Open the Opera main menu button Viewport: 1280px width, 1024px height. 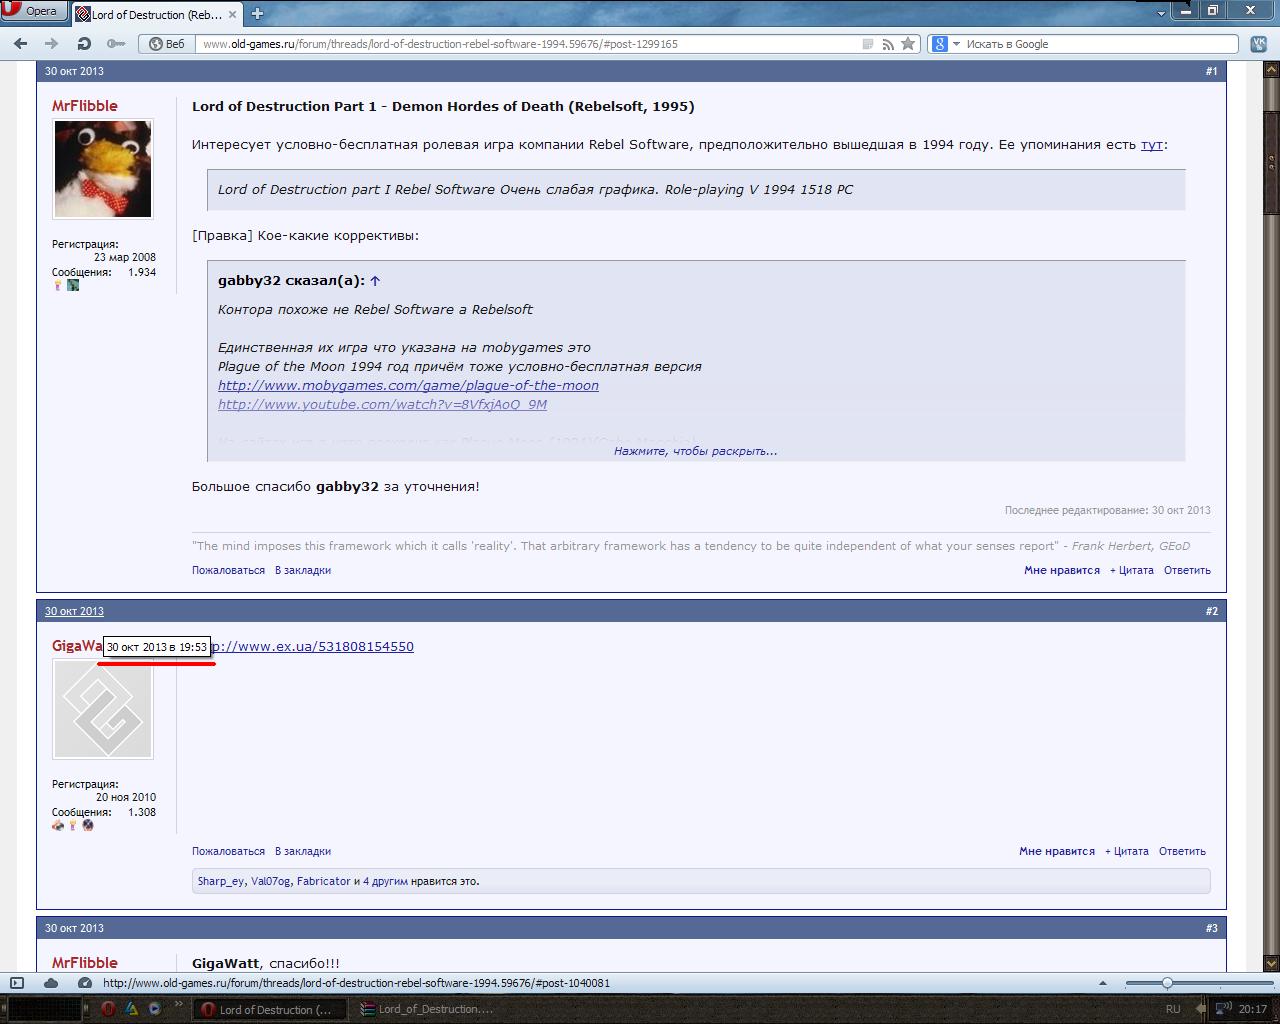pyautogui.click(x=33, y=11)
